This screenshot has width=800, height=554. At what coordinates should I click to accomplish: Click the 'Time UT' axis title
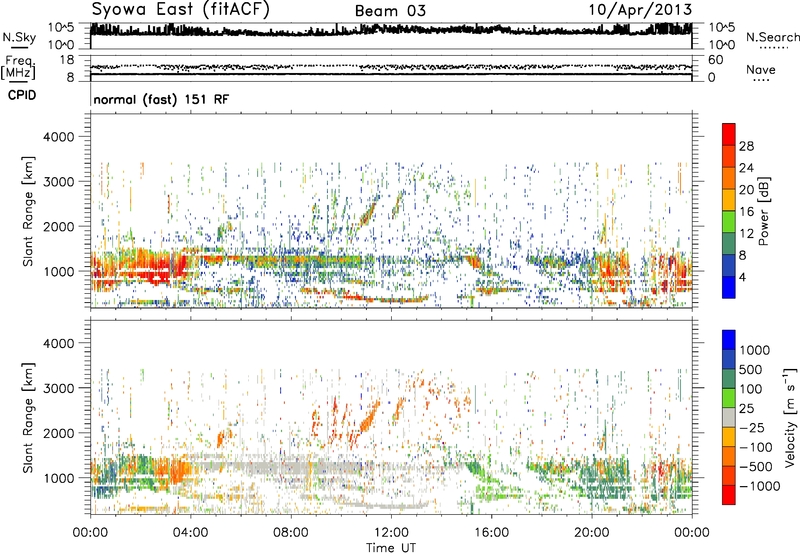coord(391,548)
